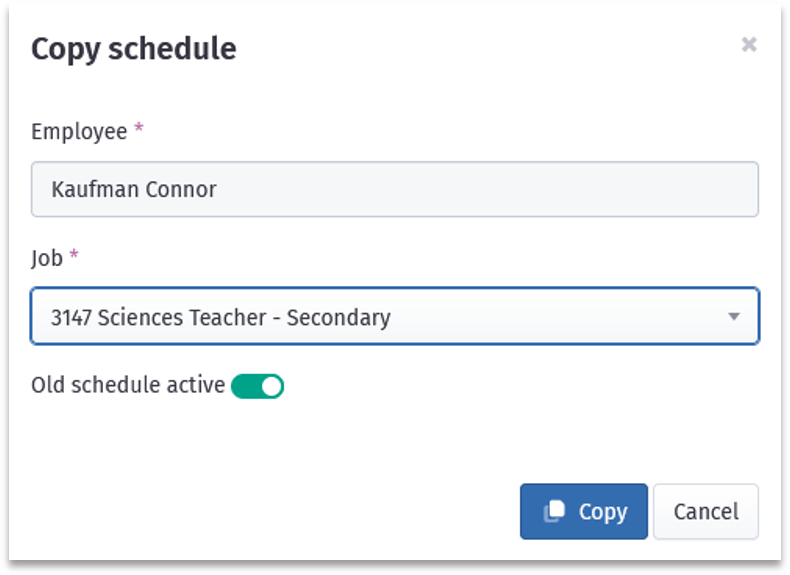
Task: Click the word Cancel in white button
Action: coord(706,512)
